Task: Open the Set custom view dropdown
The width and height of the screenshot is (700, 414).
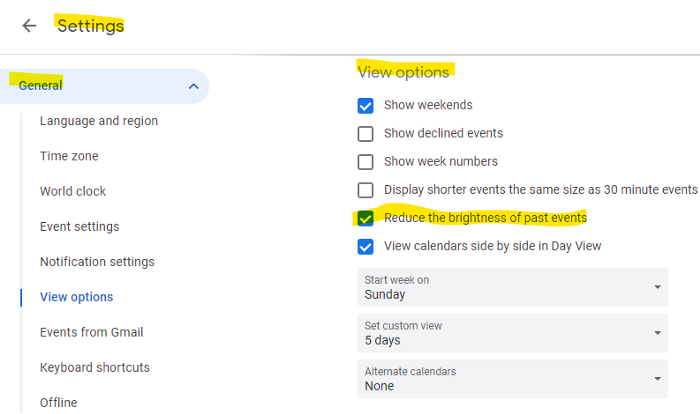Action: [x=512, y=333]
